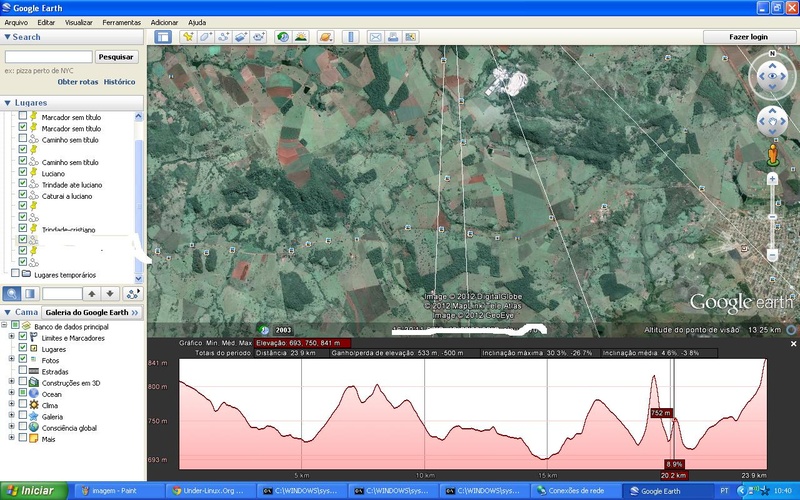The width and height of the screenshot is (800, 500).
Task: Expand the Construções em 3D layer
Action: pos(12,383)
